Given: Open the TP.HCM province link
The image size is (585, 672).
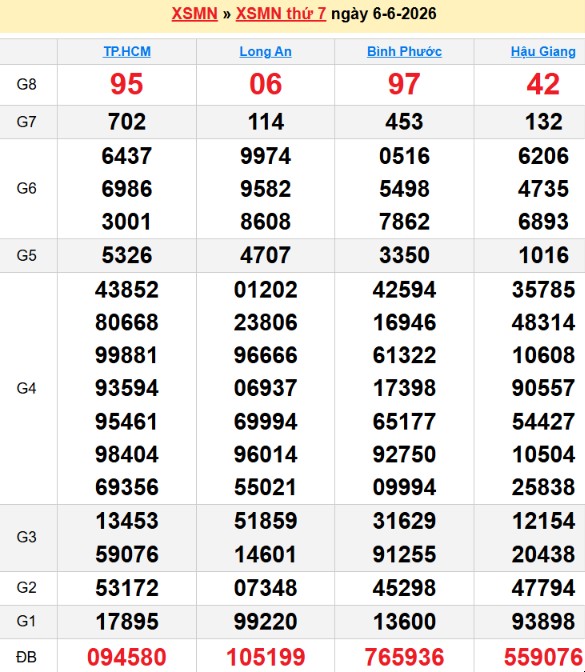Looking at the screenshot, I should 127,51.
